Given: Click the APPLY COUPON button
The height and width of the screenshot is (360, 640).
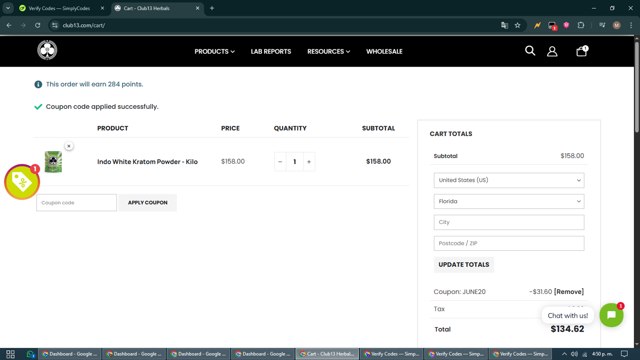Looking at the screenshot, I should click(148, 202).
